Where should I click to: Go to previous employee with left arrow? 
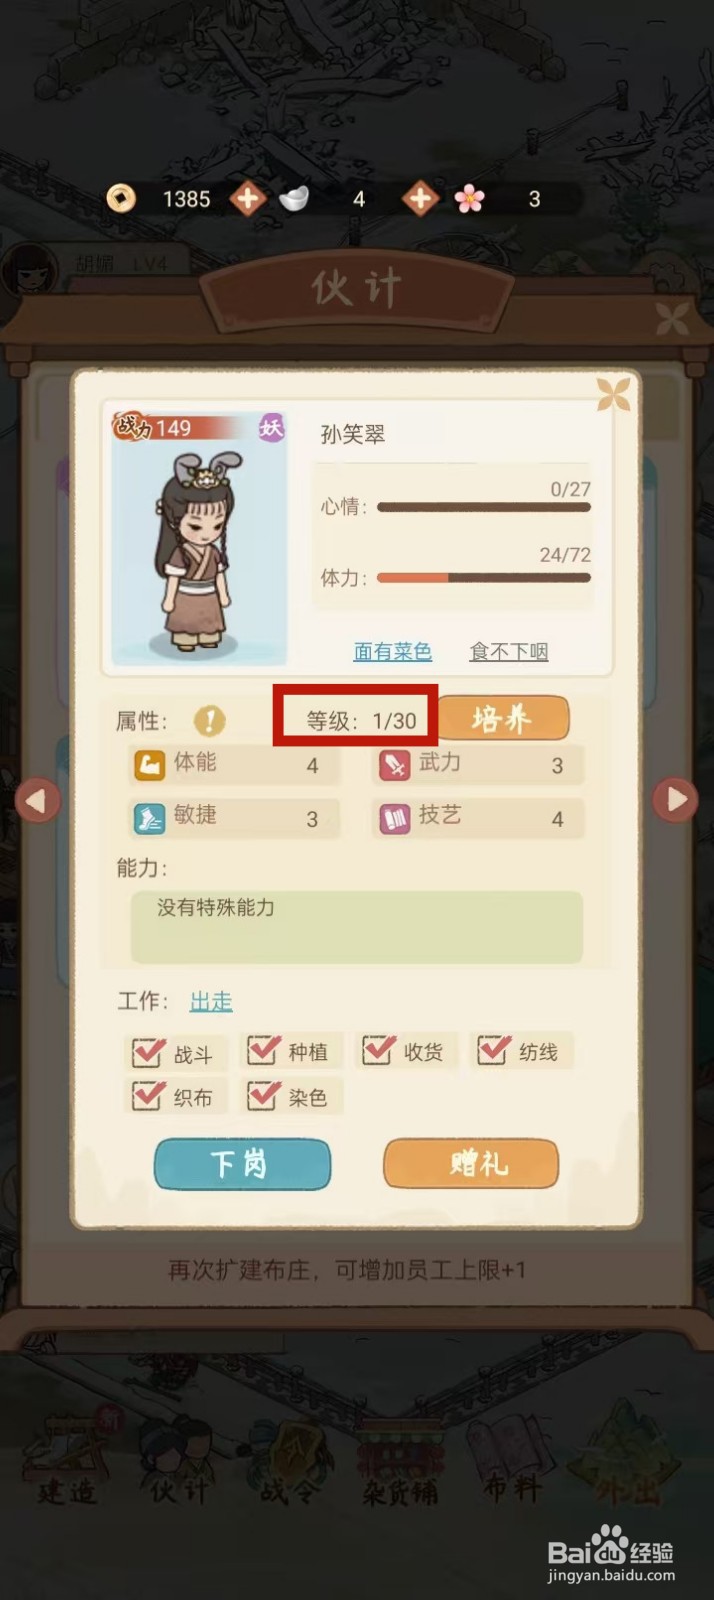38,800
